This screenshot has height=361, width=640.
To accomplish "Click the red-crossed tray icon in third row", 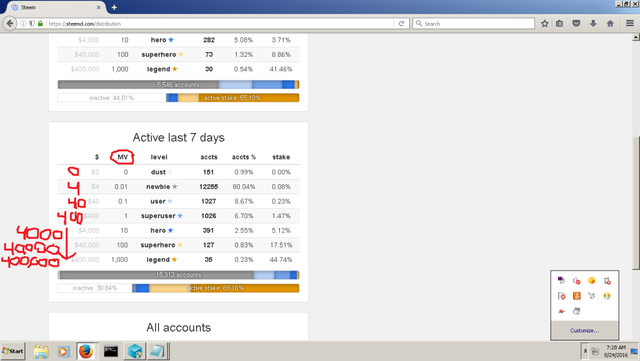I will click(561, 311).
